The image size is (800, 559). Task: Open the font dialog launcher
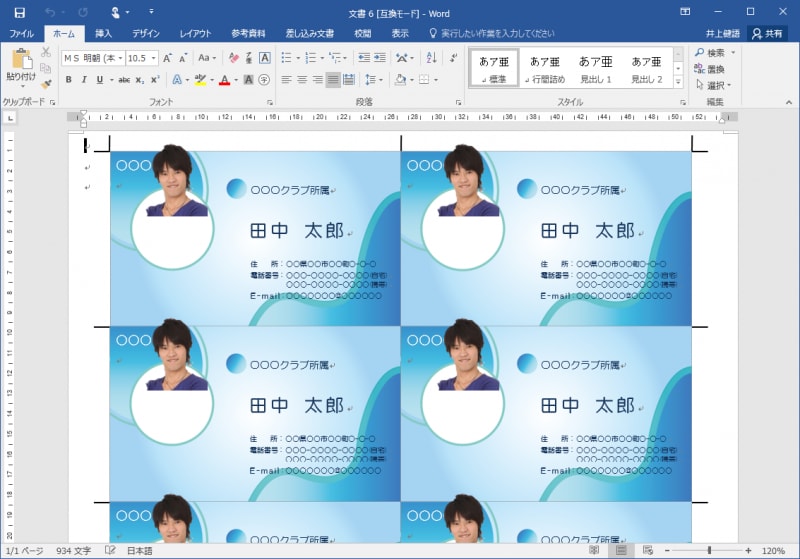(270, 103)
